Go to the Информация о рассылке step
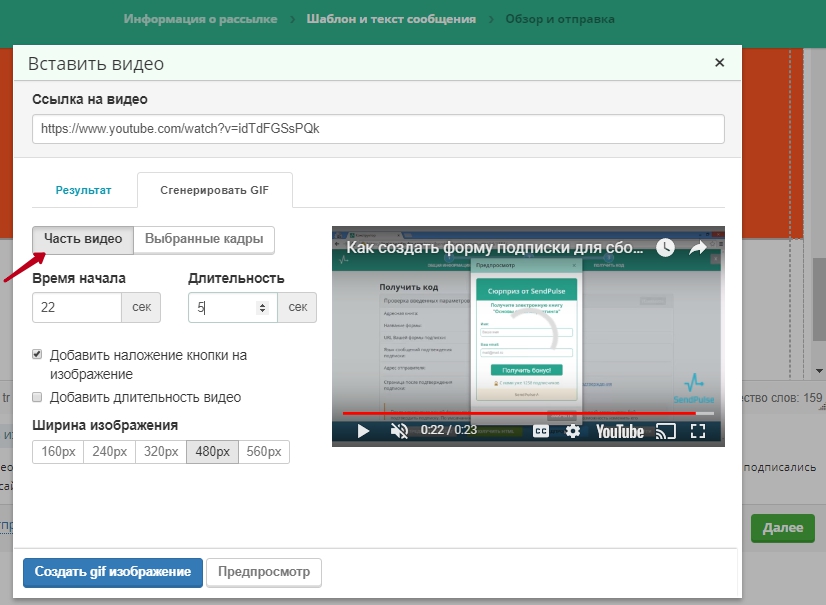This screenshot has height=605, width=826. click(200, 19)
